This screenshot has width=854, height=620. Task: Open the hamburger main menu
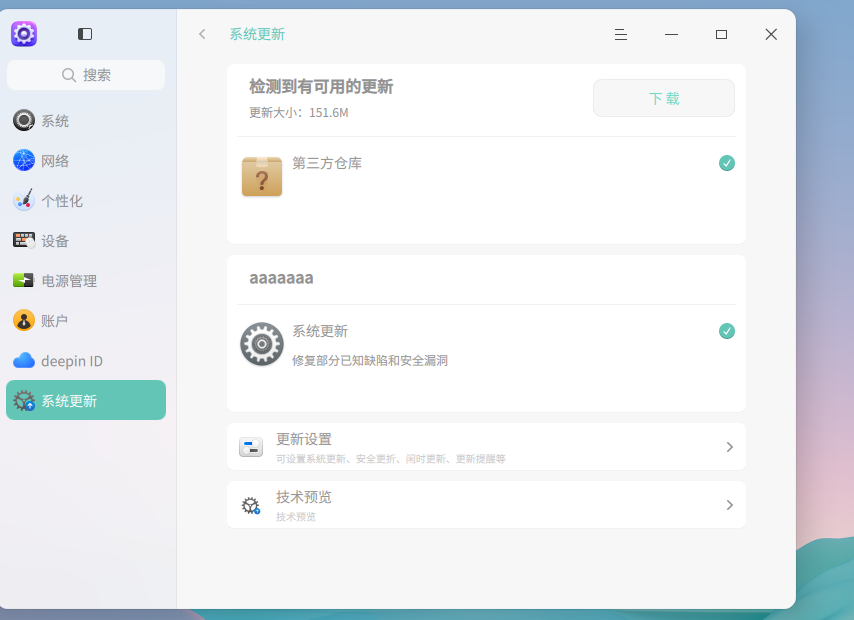(621, 34)
